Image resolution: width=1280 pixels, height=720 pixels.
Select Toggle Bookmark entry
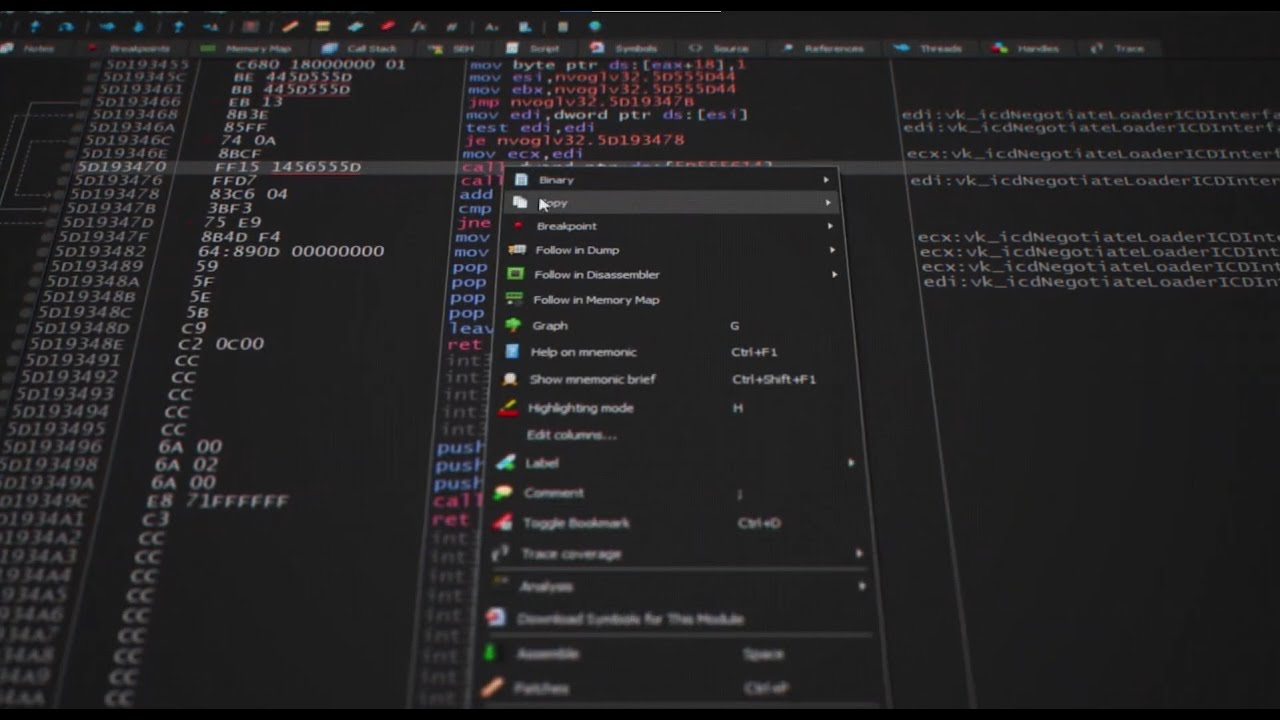click(x=576, y=523)
